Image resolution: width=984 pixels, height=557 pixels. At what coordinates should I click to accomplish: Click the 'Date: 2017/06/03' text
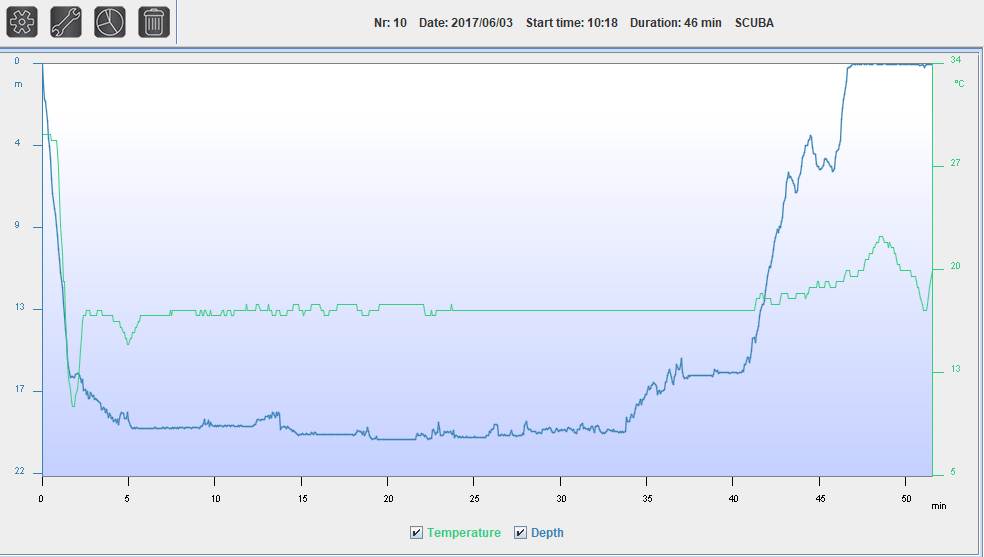tap(466, 23)
